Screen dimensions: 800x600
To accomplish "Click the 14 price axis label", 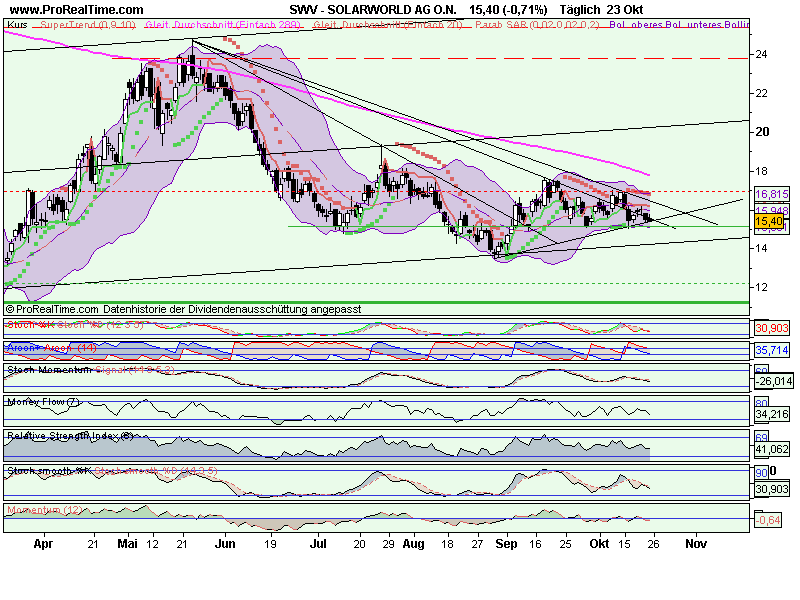I will (x=761, y=248).
